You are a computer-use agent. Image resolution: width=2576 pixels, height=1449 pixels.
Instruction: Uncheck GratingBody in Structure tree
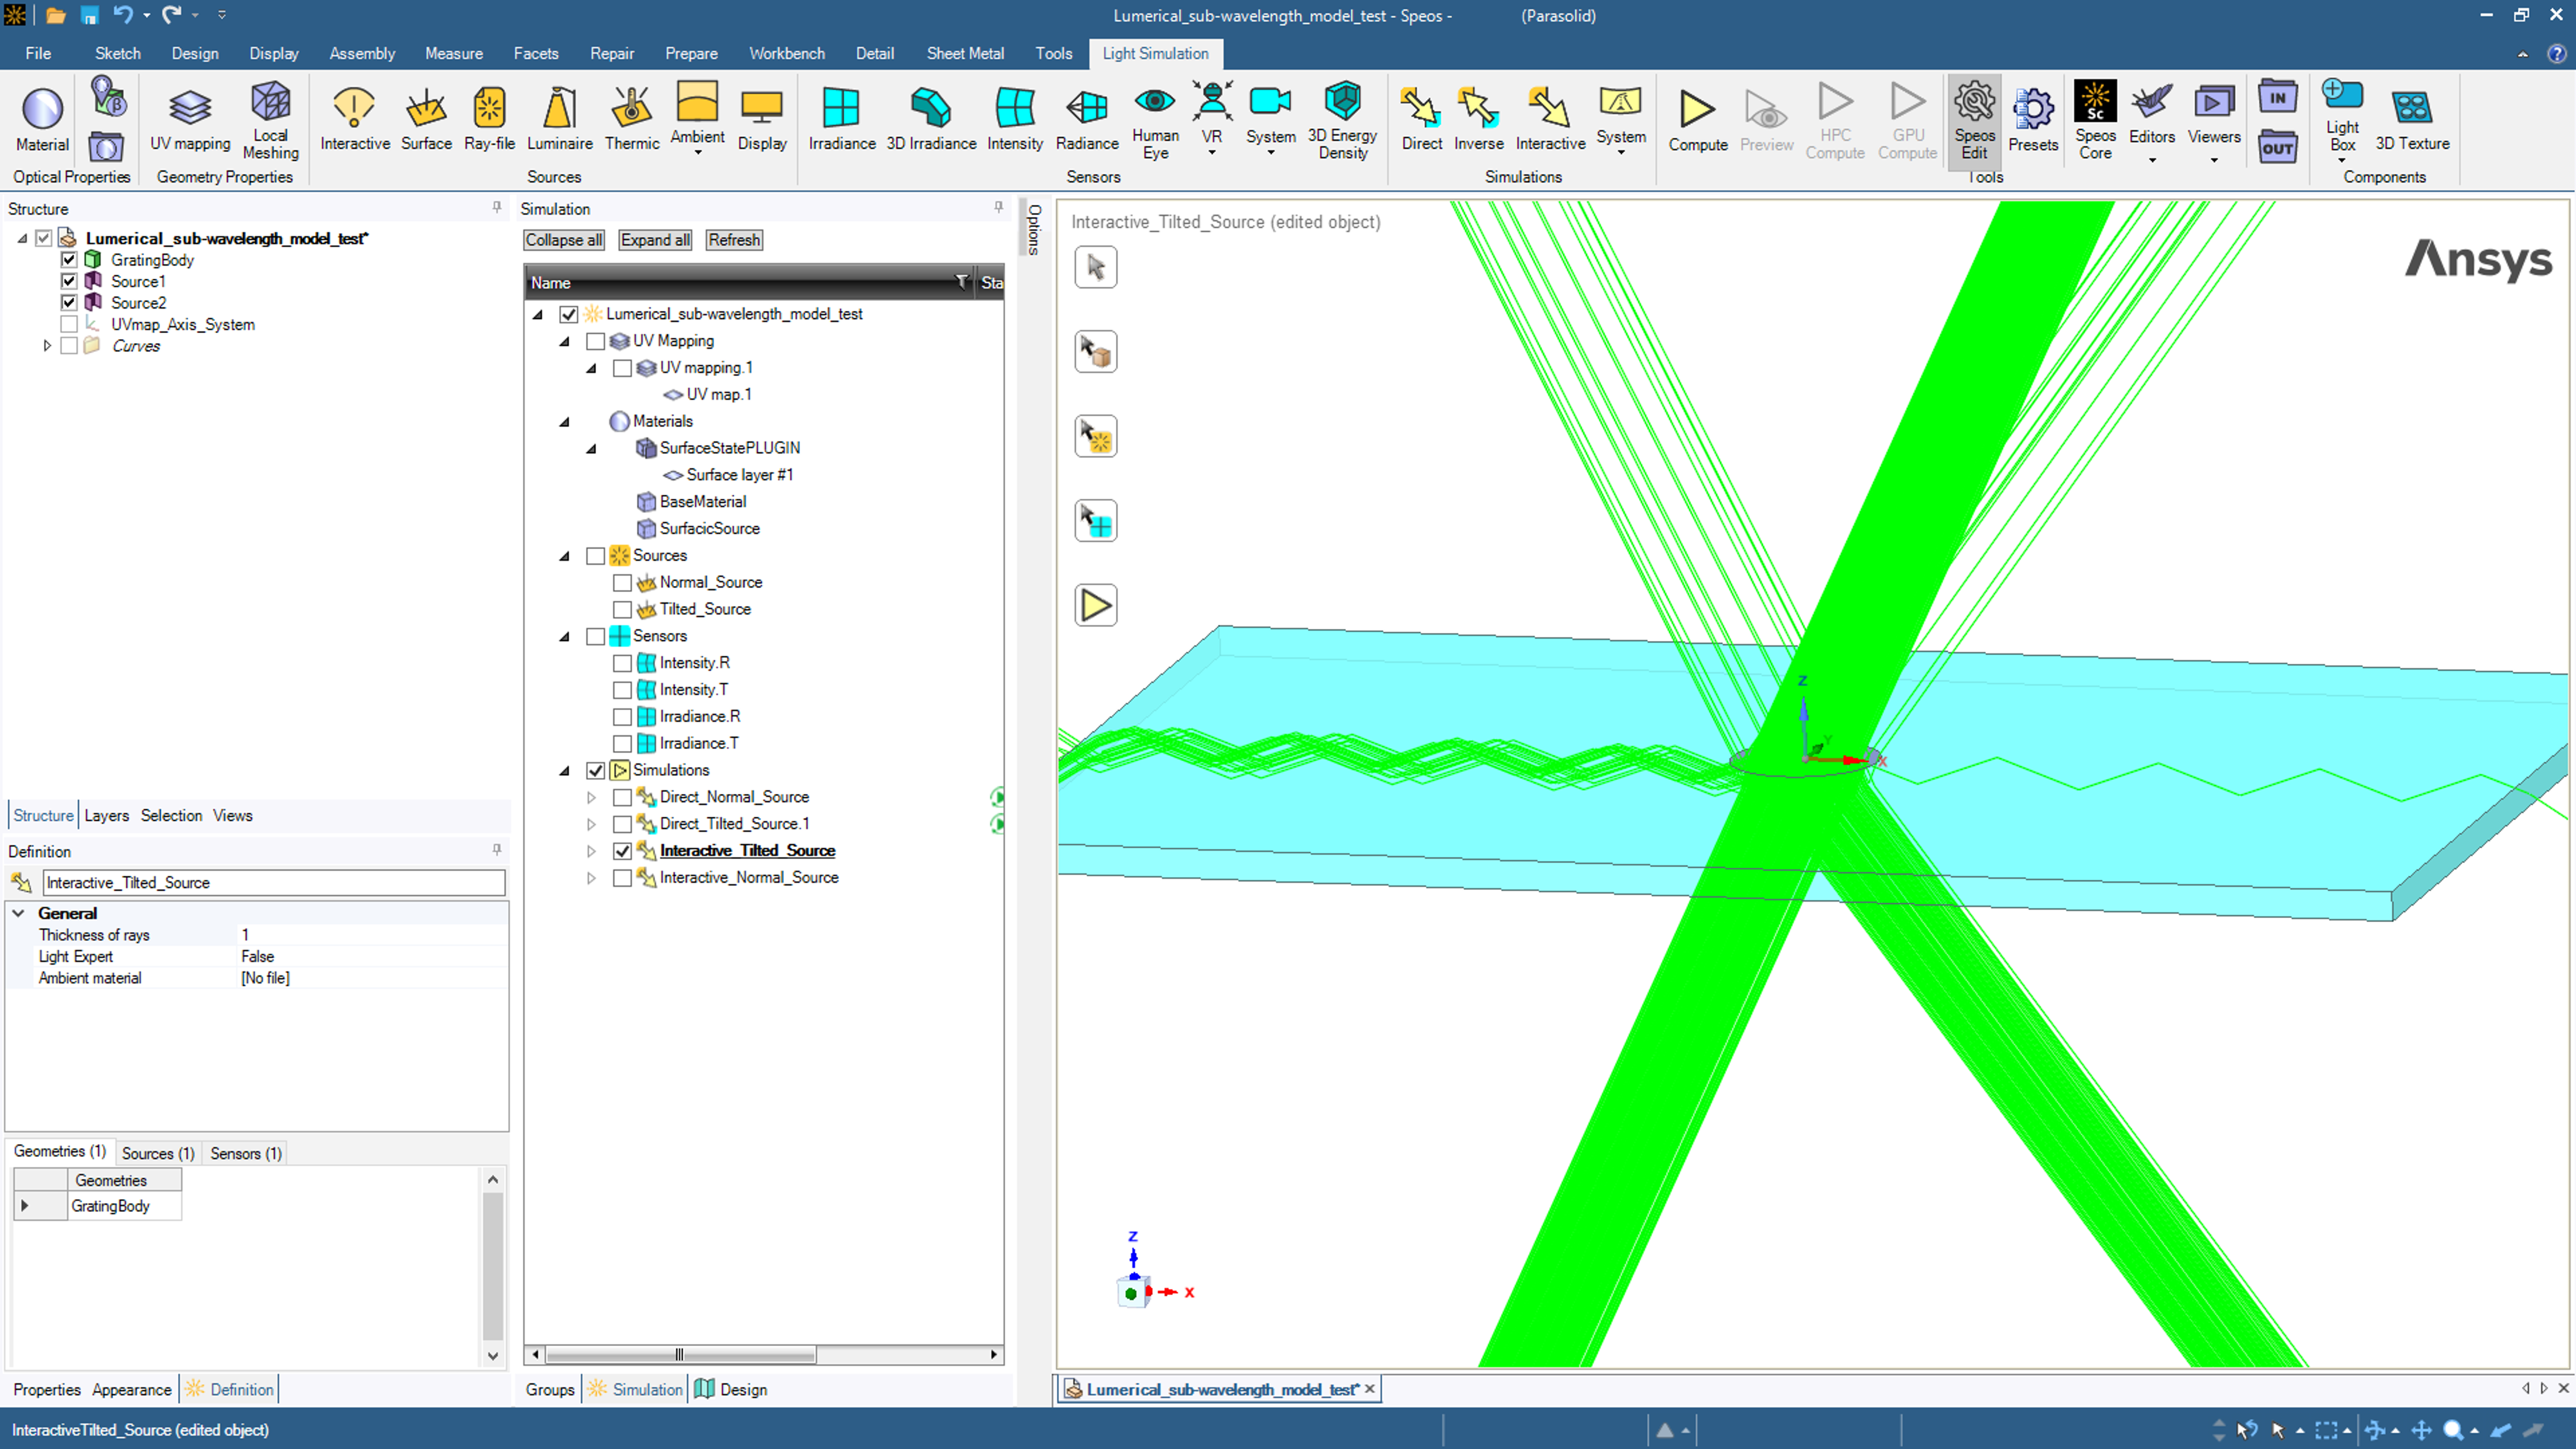[x=69, y=260]
